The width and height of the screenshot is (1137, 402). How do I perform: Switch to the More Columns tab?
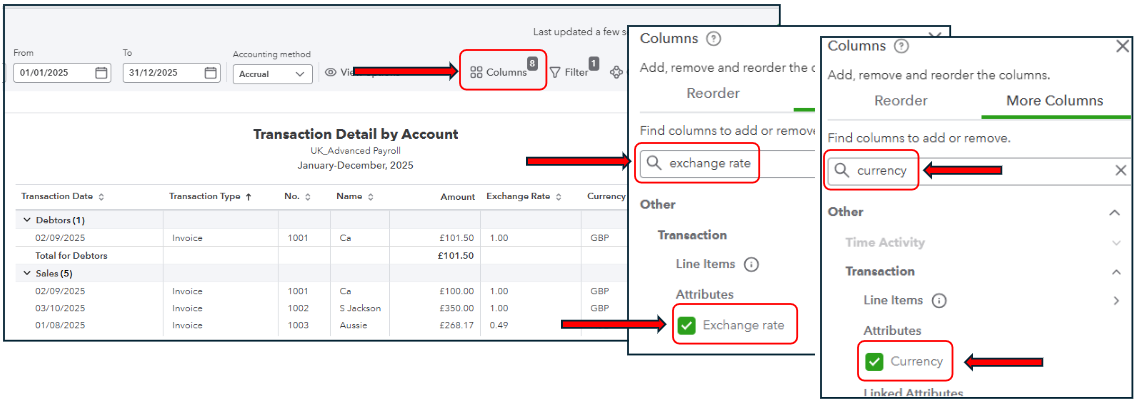pos(1054,101)
